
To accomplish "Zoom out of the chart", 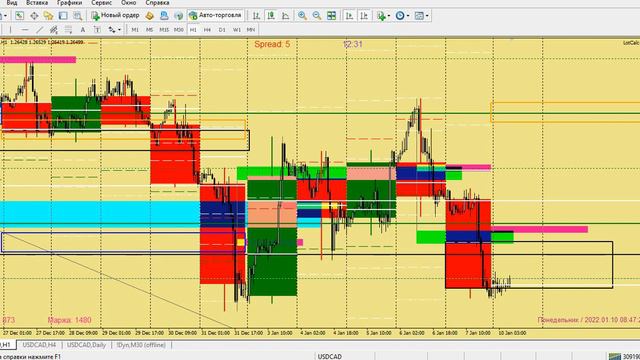I will pos(317,16).
